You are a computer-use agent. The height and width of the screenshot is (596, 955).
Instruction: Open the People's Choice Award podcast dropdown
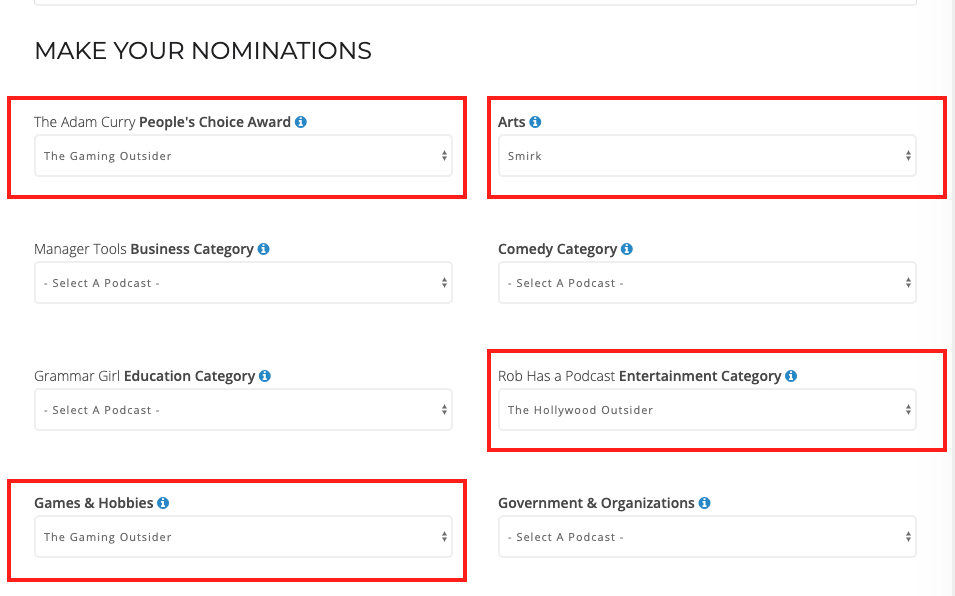(243, 156)
